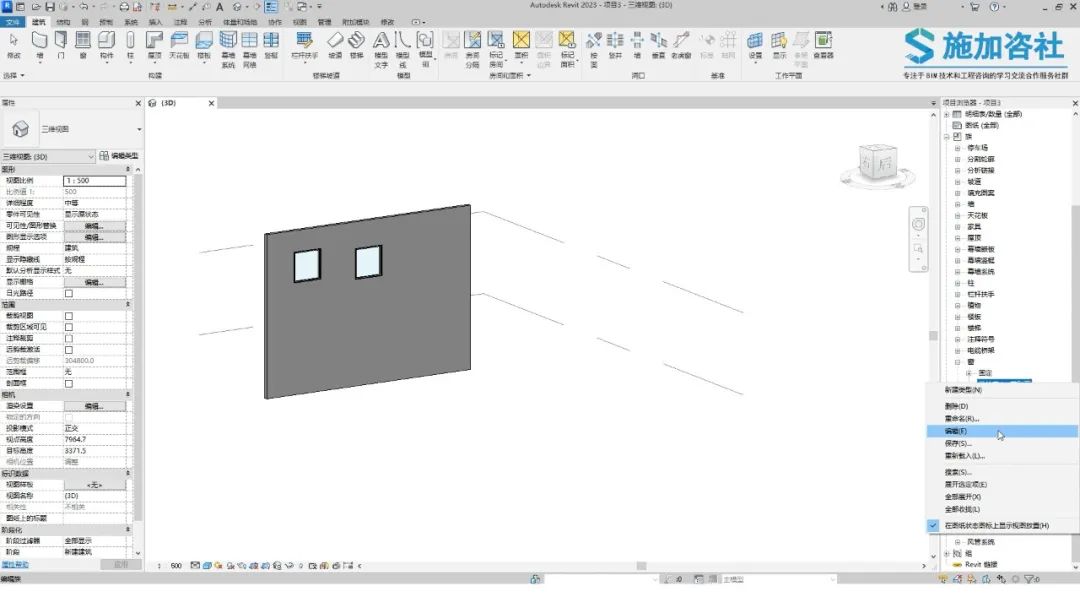Image resolution: width=1080 pixels, height=608 pixels.
Task: Open the Insert (插入) ribbon tab
Action: pyautogui.click(x=155, y=21)
